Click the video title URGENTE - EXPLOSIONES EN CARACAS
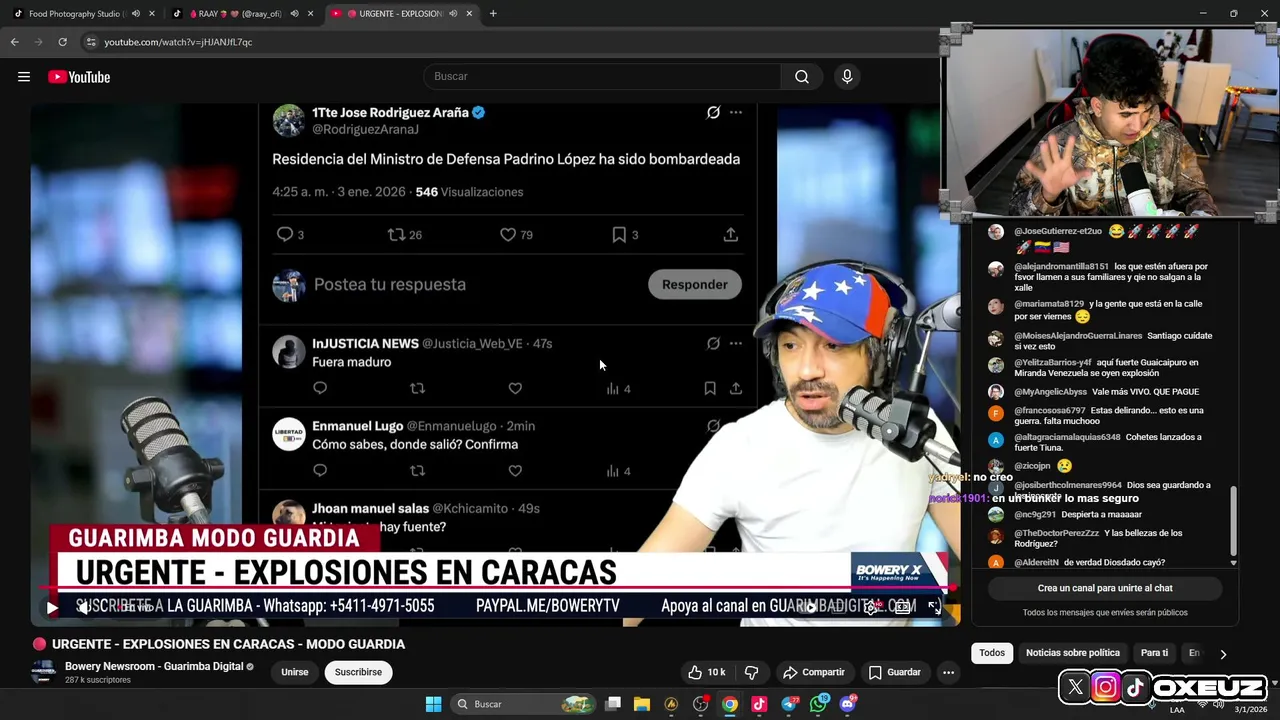The height and width of the screenshot is (720, 1280). (228, 644)
